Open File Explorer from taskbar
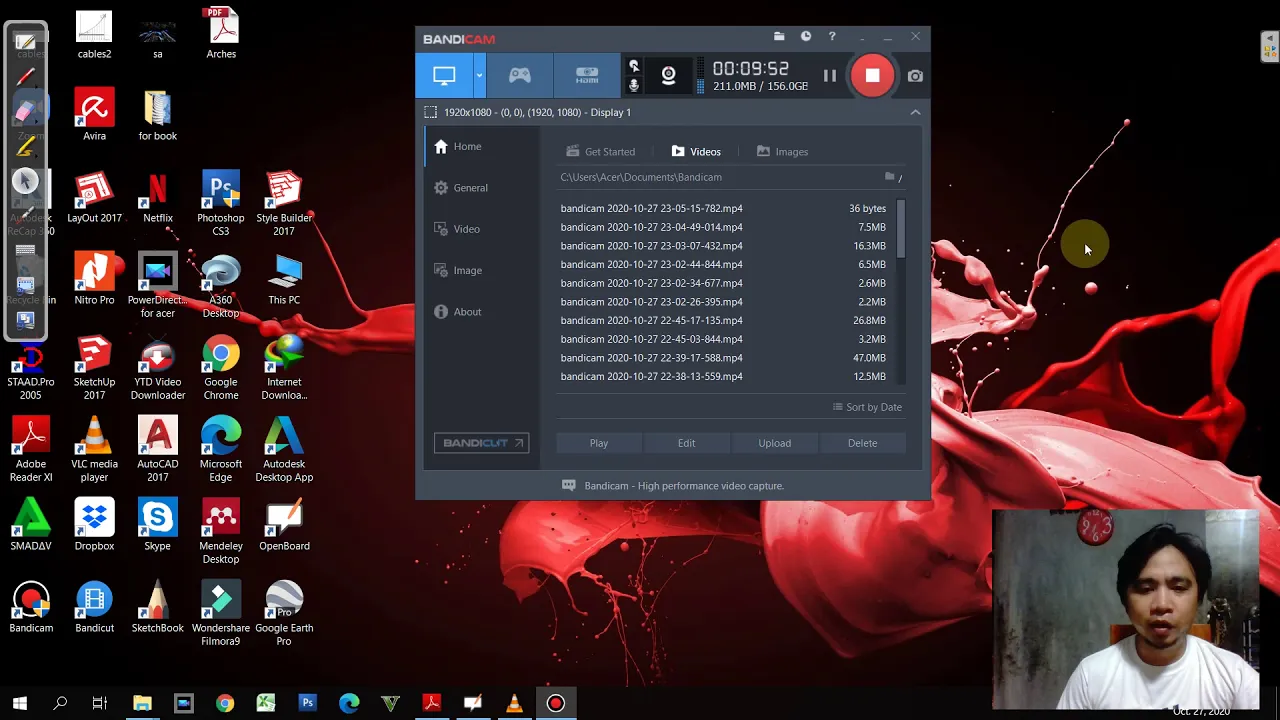The height and width of the screenshot is (720, 1280). click(x=142, y=704)
